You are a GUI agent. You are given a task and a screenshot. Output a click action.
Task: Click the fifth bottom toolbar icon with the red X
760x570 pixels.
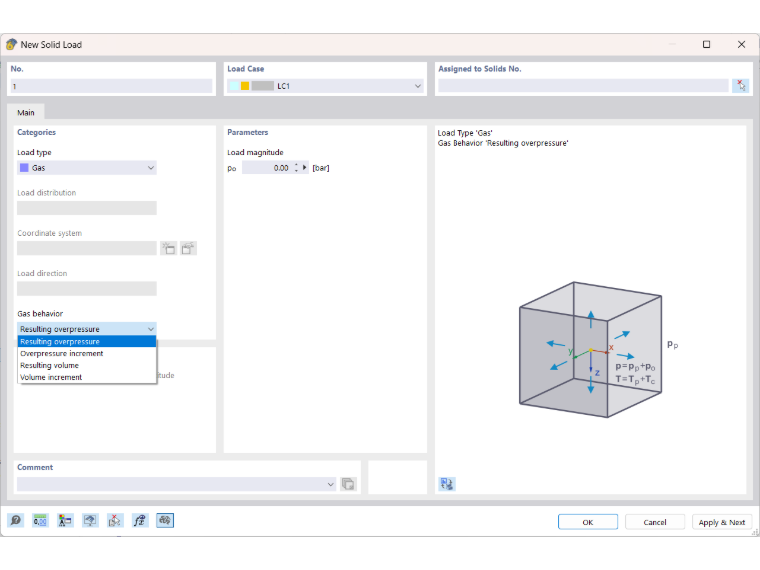click(115, 521)
